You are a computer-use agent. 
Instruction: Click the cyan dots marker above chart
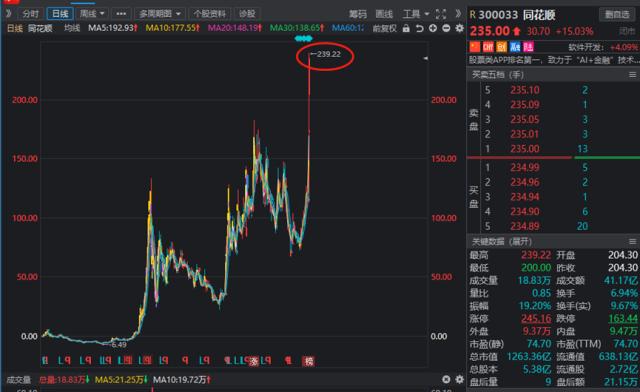(x=303, y=38)
